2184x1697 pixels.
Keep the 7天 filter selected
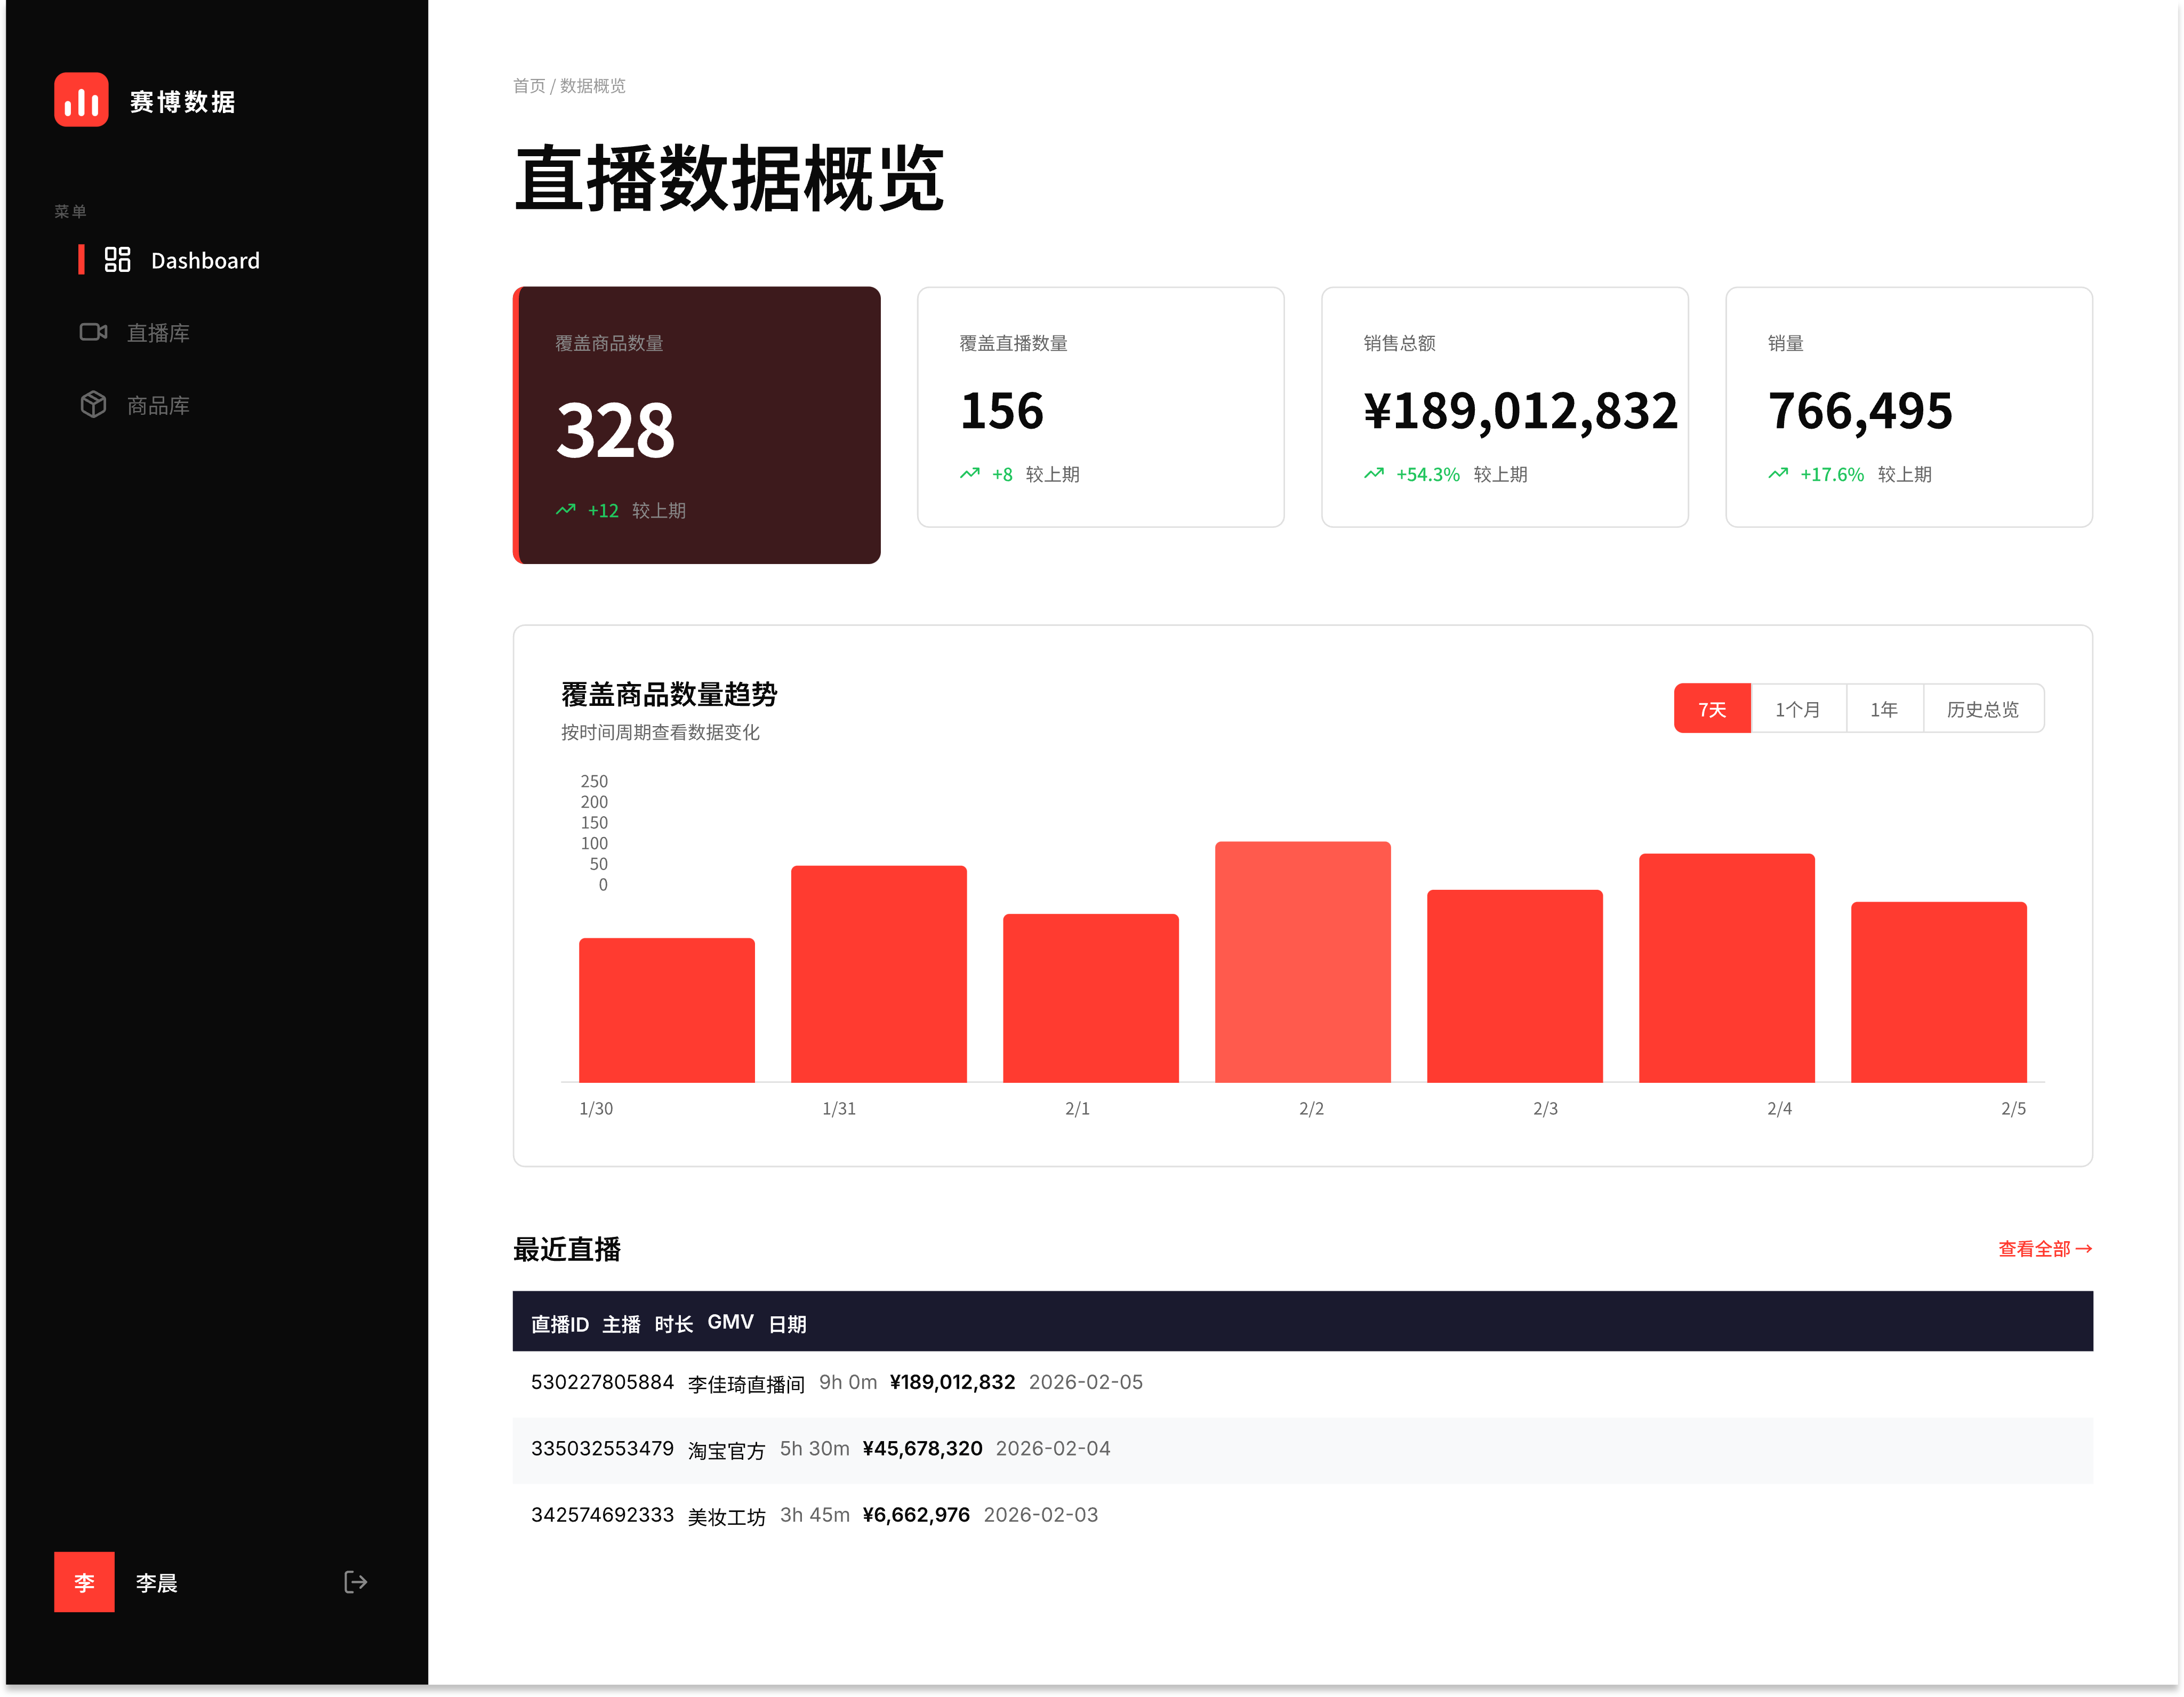pyautogui.click(x=1712, y=708)
